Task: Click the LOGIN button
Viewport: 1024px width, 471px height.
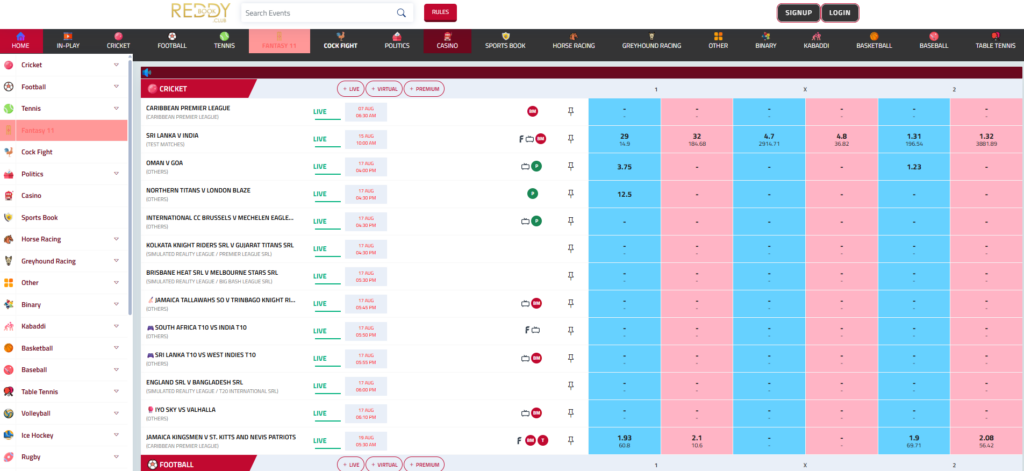Action: coord(839,12)
